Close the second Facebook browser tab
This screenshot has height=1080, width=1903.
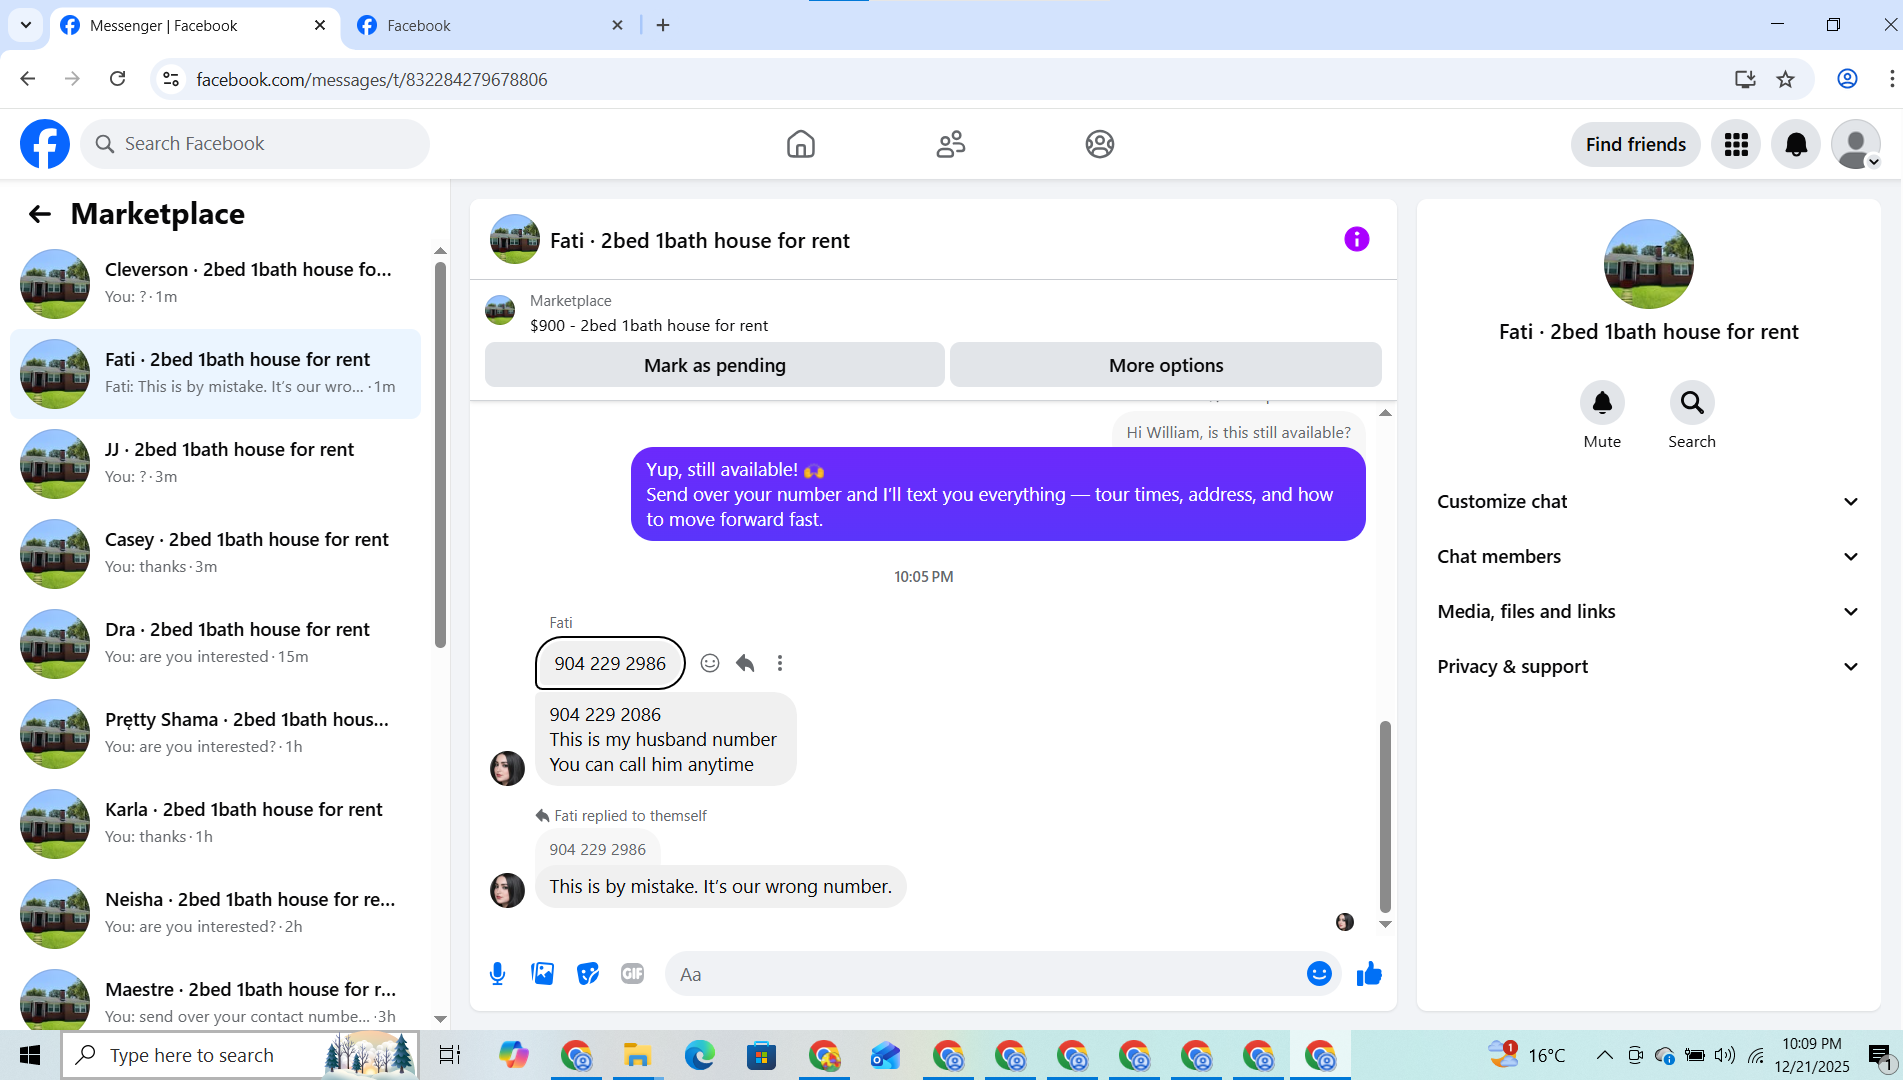617,26
